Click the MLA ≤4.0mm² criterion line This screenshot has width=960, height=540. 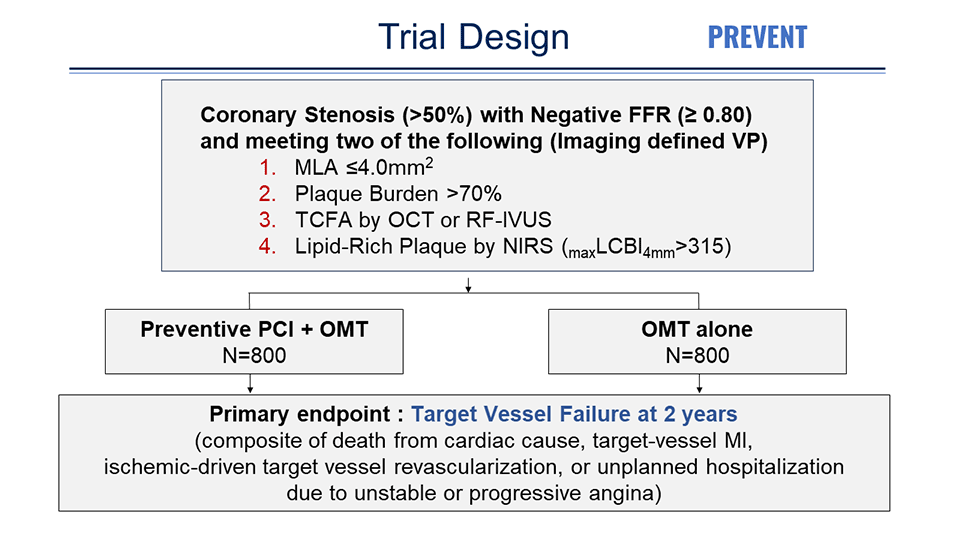coord(364,167)
